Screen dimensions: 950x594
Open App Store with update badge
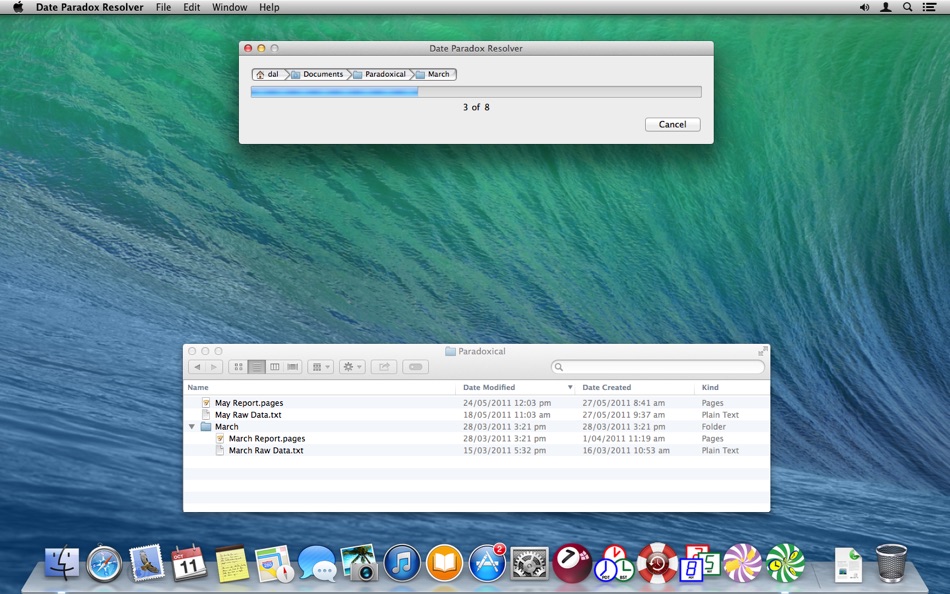pyautogui.click(x=487, y=563)
